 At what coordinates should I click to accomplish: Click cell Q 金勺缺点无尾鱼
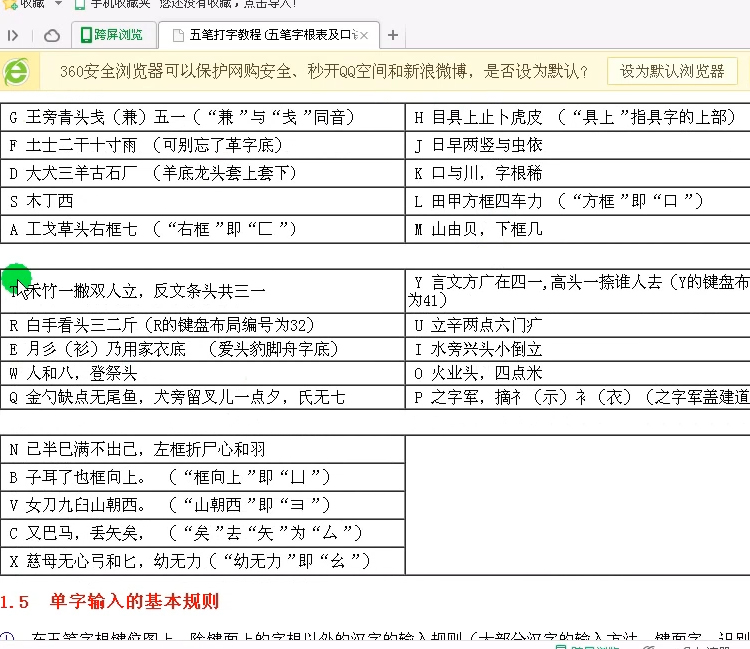(202, 397)
